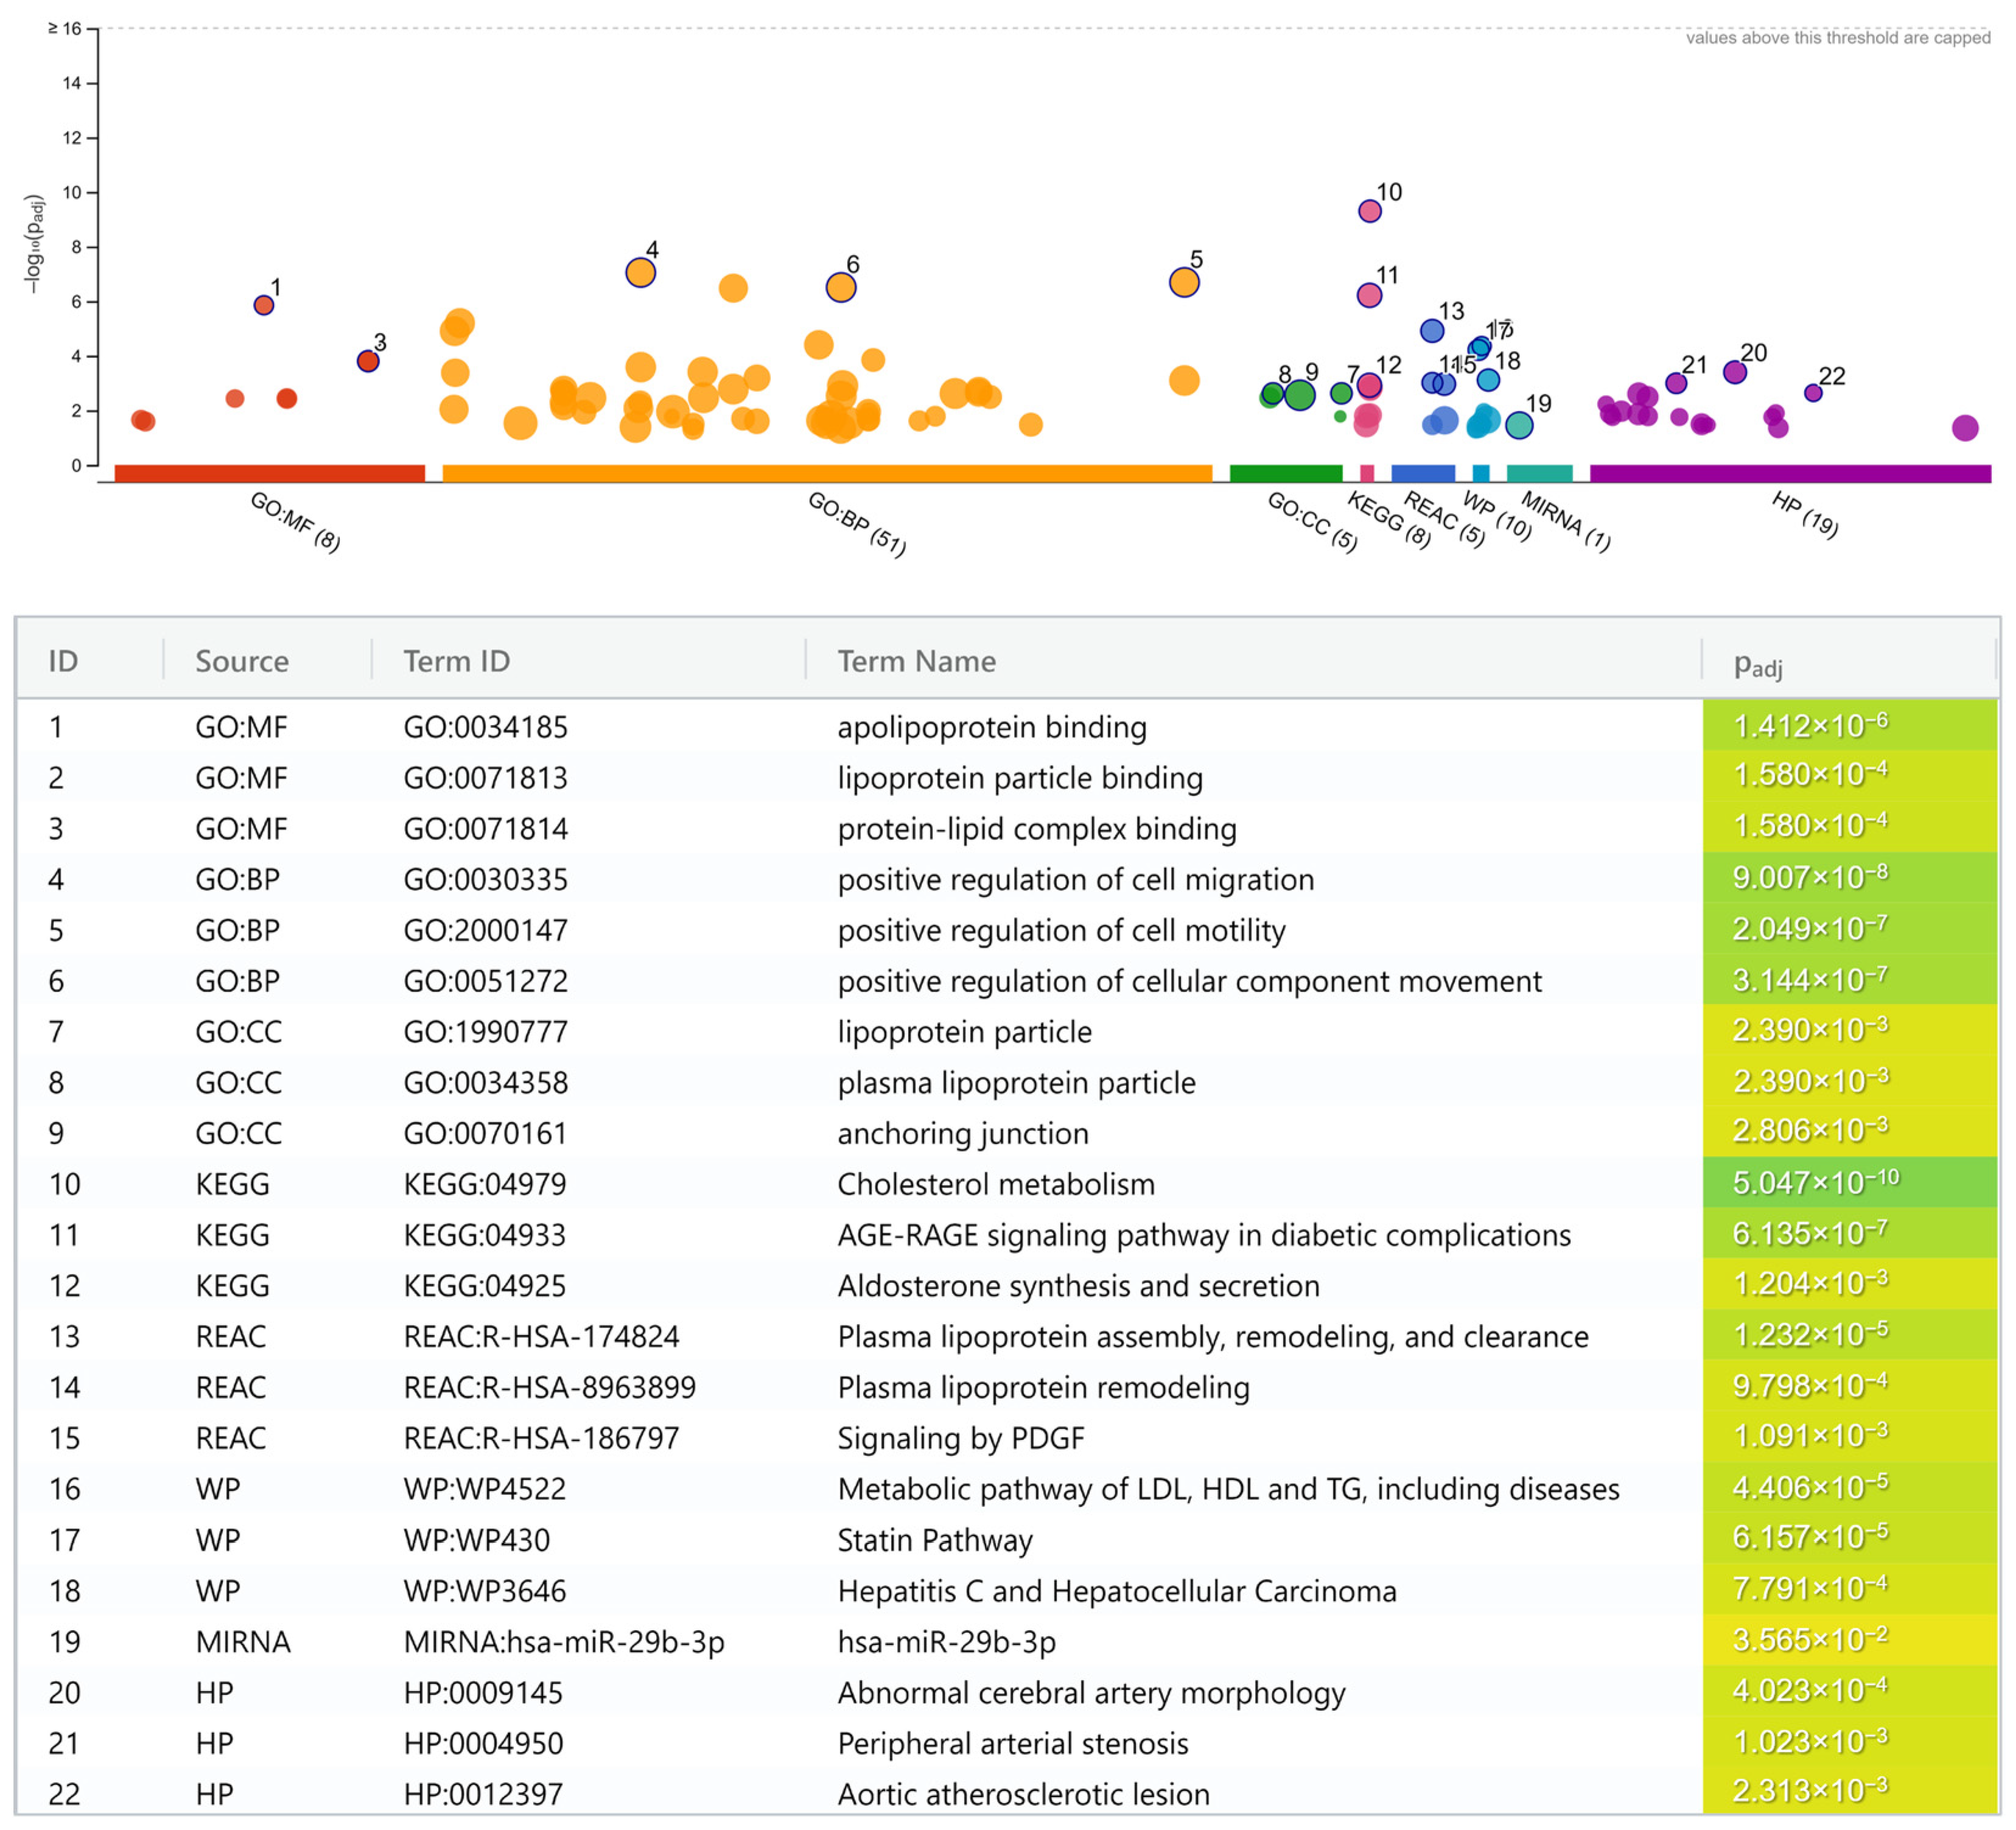Click data point labeled 1 in GO:MF

click(x=264, y=305)
